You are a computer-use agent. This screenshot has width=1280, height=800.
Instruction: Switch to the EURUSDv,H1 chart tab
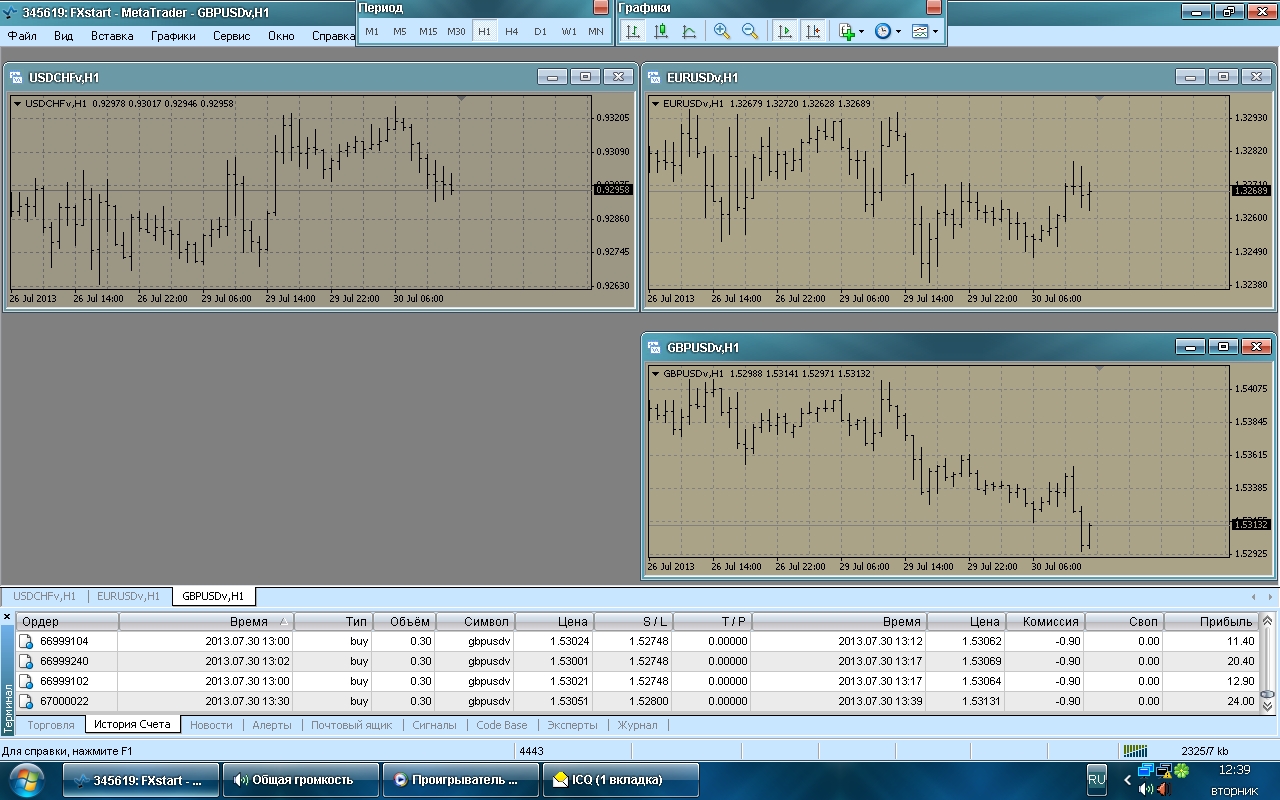tap(128, 596)
